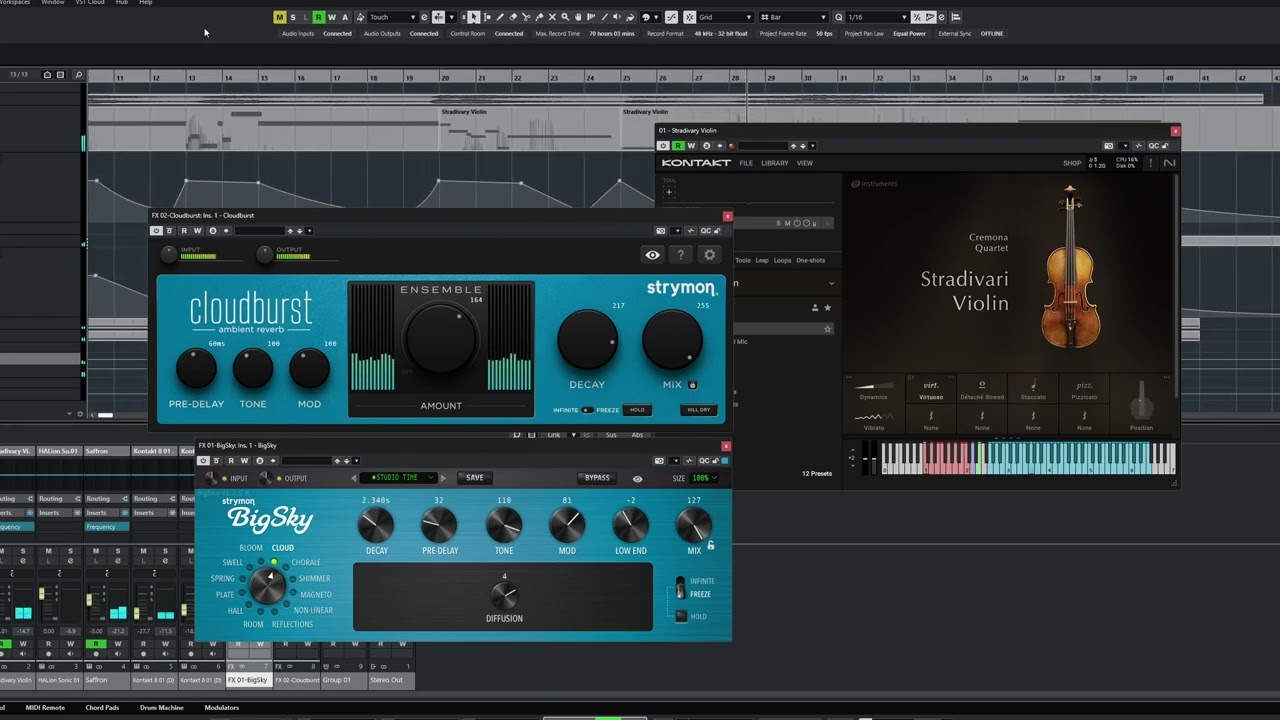Click the Kontakt plus tool icon

[x=669, y=192]
